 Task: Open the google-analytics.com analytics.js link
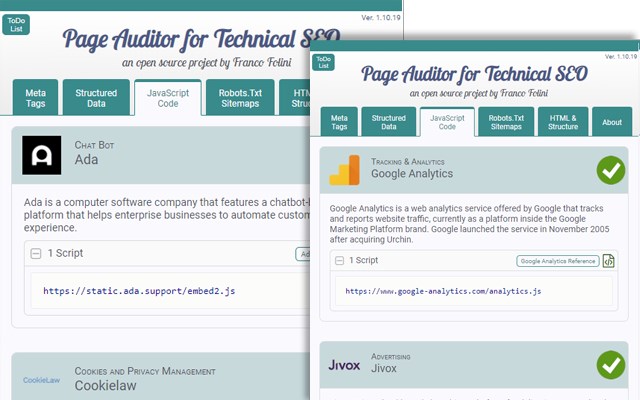tap(443, 291)
